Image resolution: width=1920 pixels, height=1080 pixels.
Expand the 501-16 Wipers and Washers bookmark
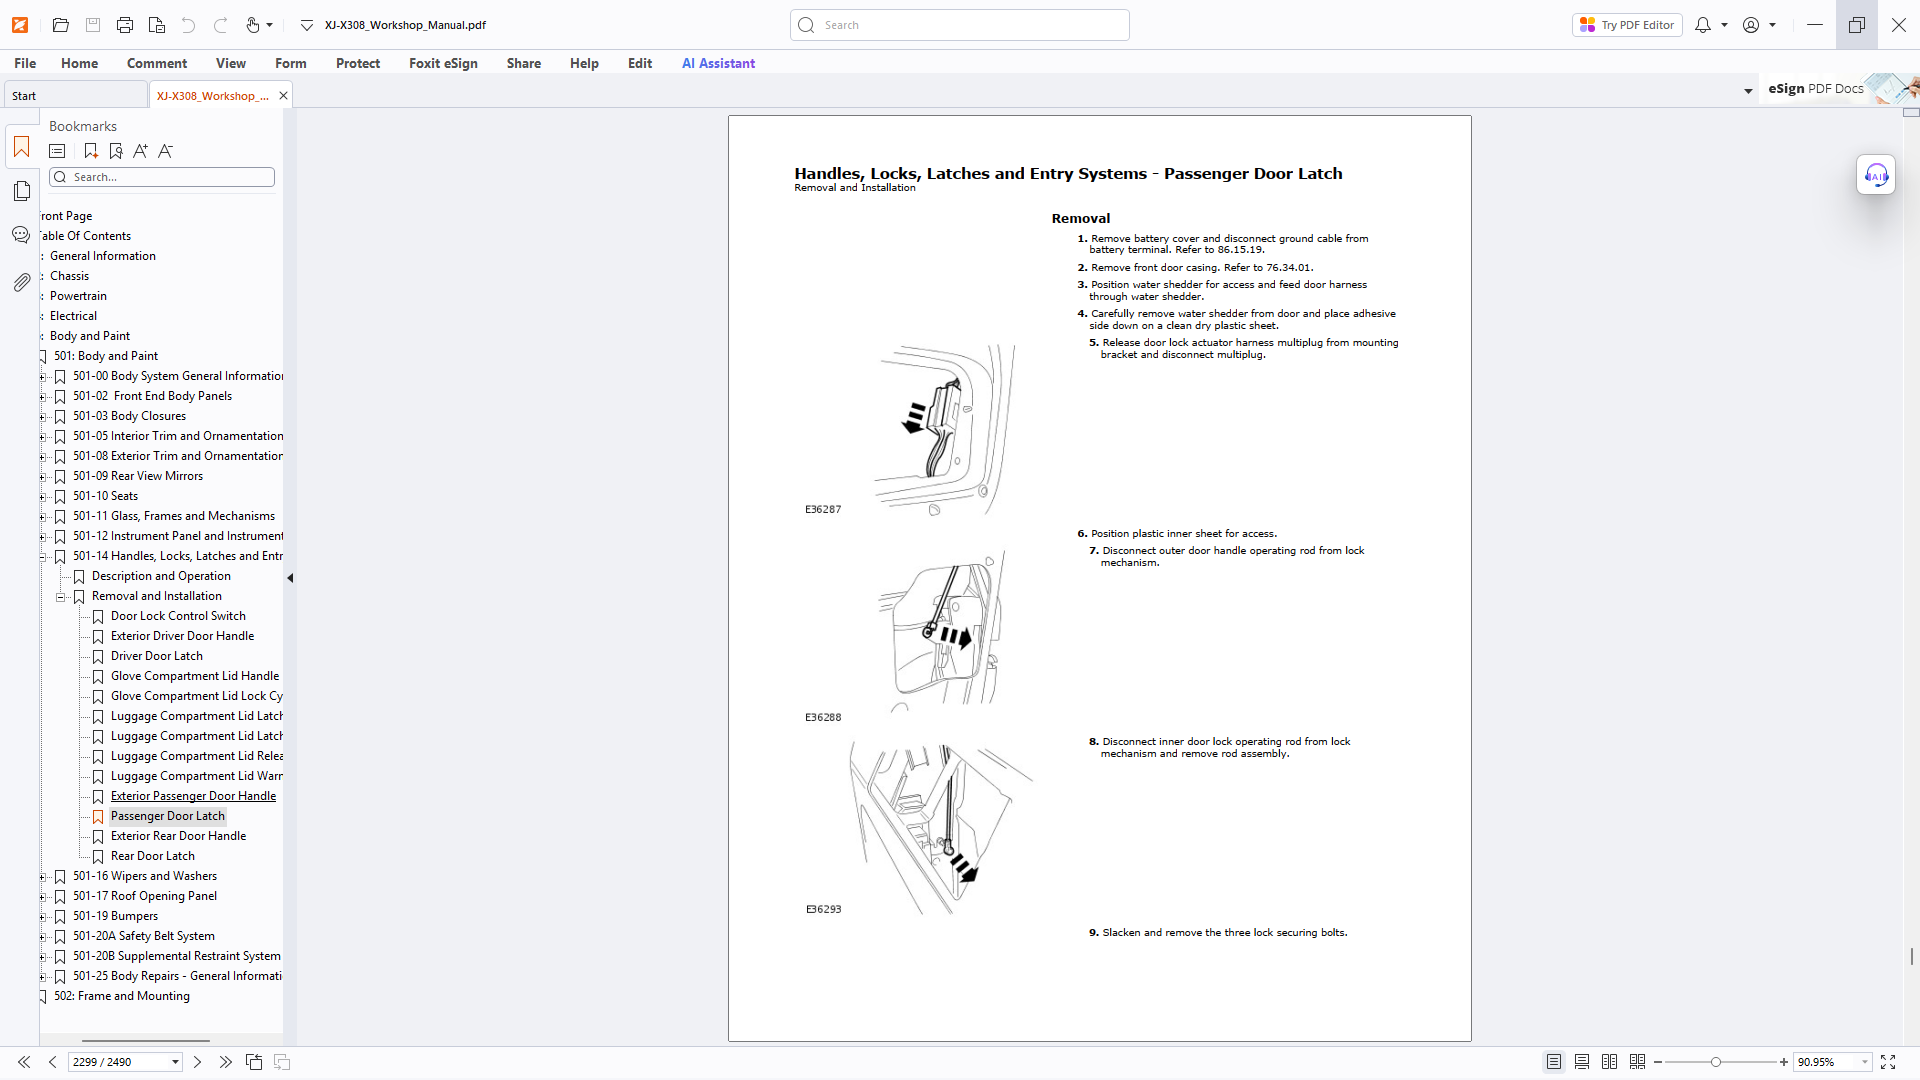(42, 877)
